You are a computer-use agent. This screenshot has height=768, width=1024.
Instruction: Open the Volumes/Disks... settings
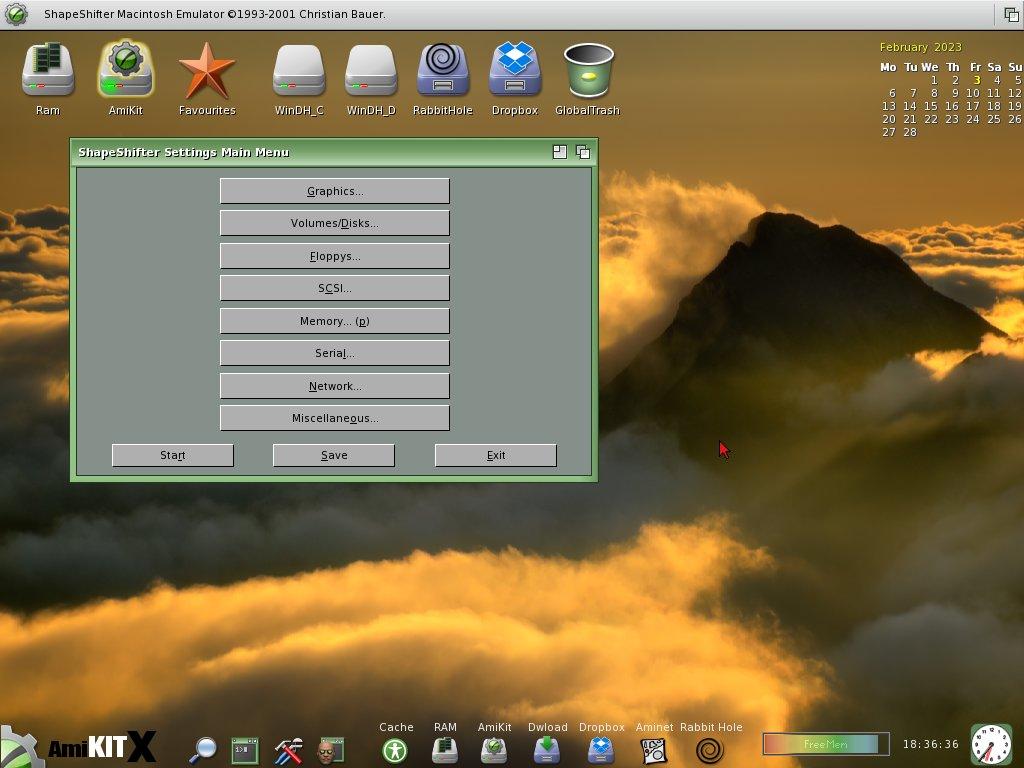[335, 223]
